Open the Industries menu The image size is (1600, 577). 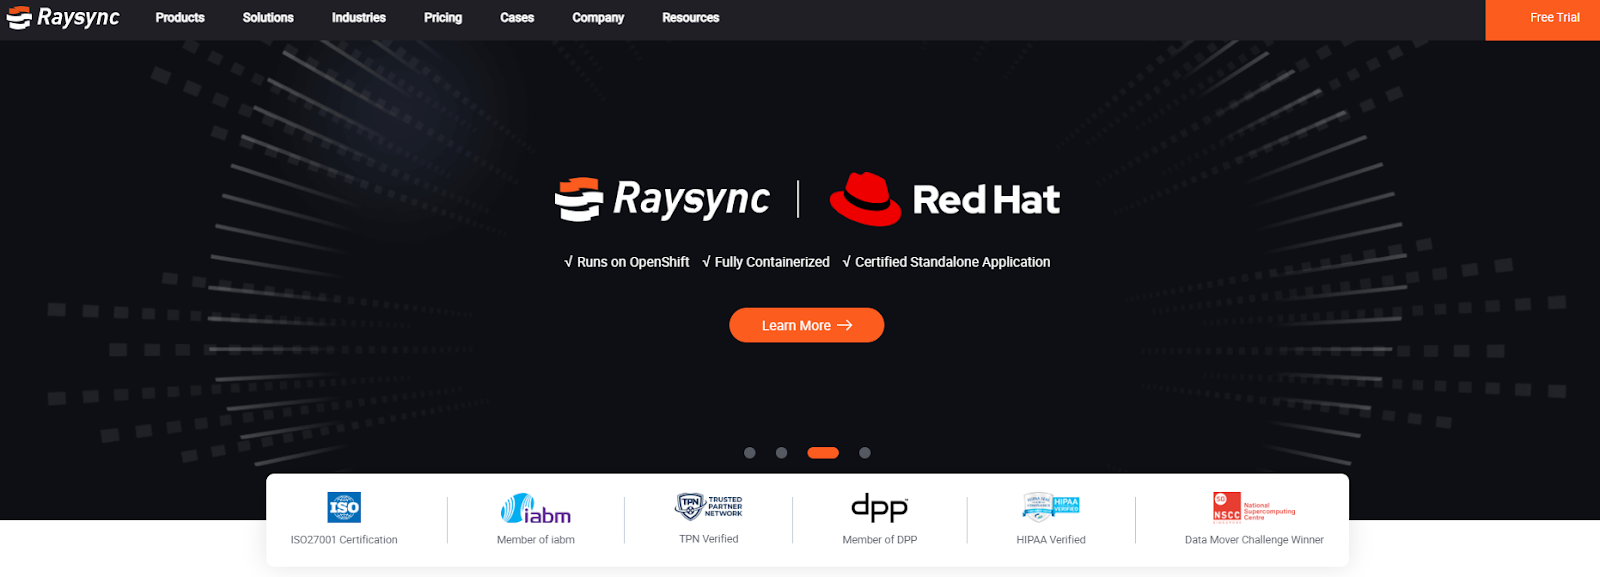[x=359, y=18]
